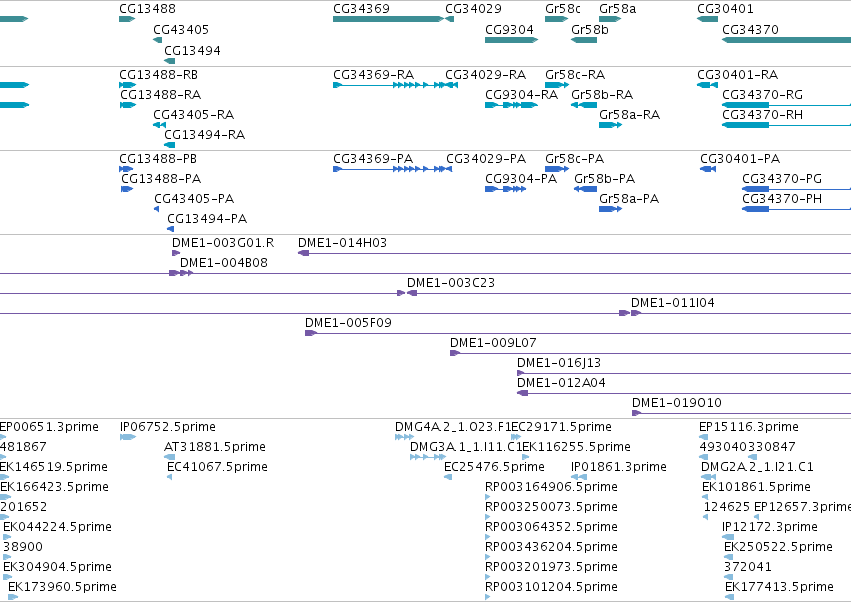Viewport: 851px width, 602px height.
Task: Select transcript CG43405-RA
Action: (160, 125)
